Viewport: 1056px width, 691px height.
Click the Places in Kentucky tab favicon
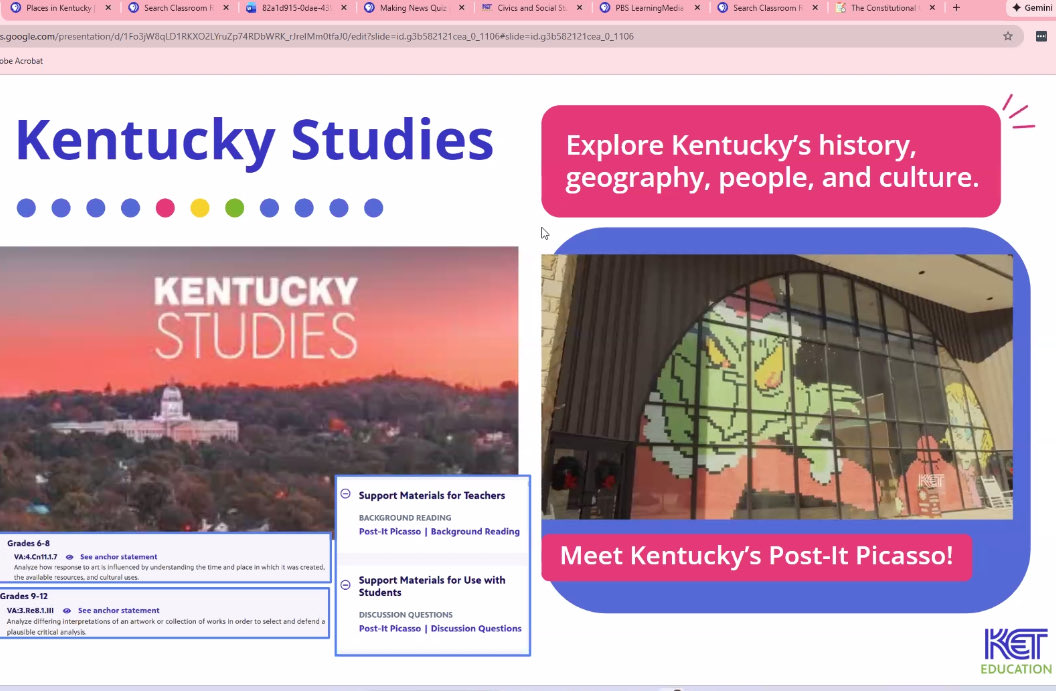(15, 8)
